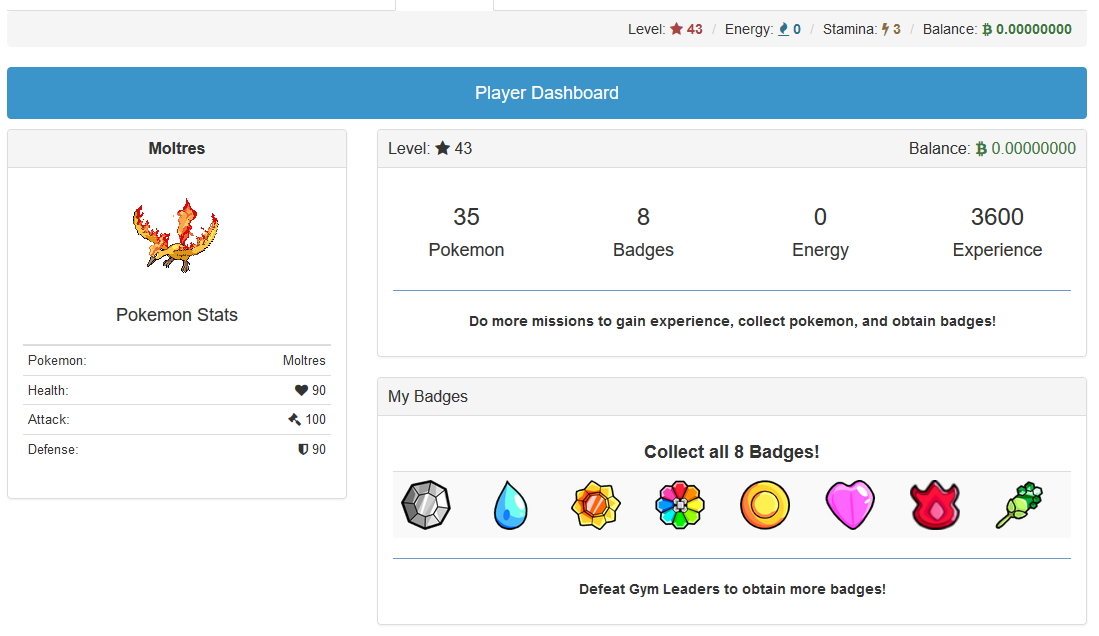The height and width of the screenshot is (636, 1099).
Task: Click the green Bitcoin icon in top bar
Action: pos(987,29)
